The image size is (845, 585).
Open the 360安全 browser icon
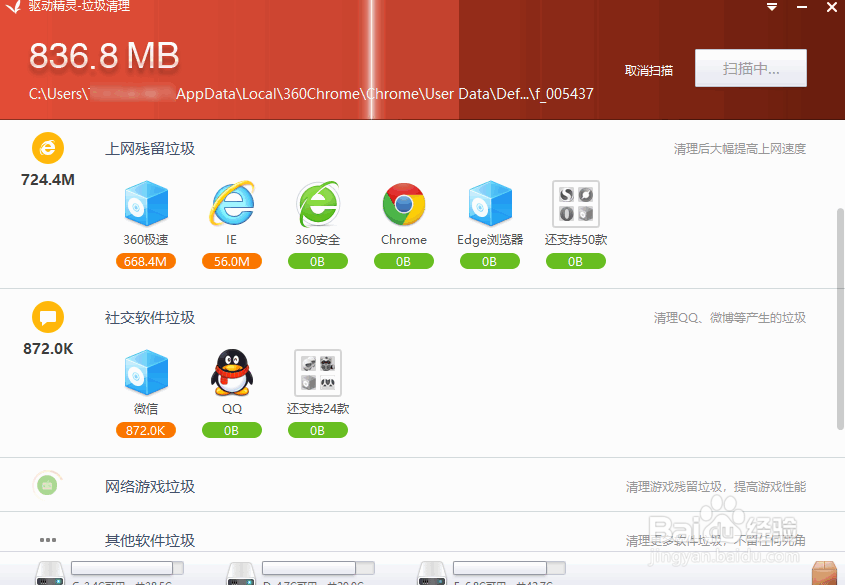click(318, 204)
